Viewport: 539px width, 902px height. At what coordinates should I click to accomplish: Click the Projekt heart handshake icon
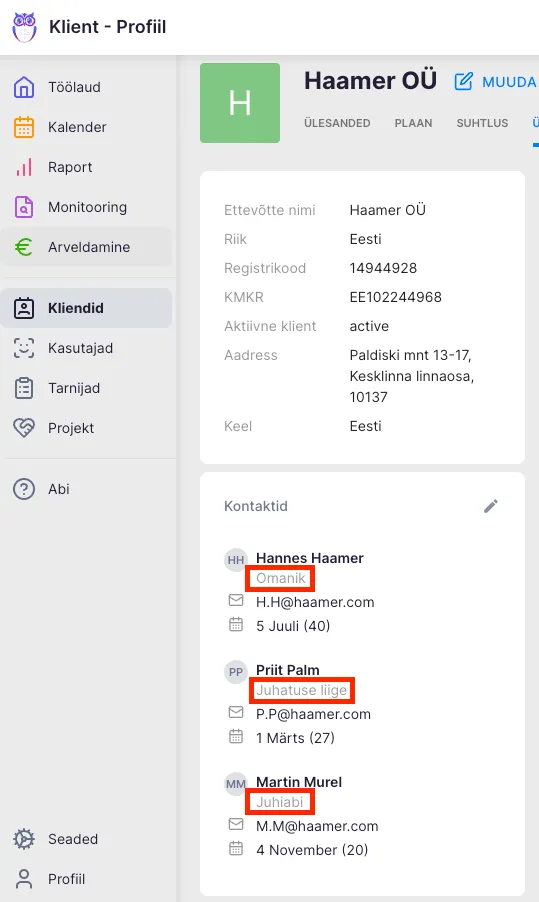(24, 428)
